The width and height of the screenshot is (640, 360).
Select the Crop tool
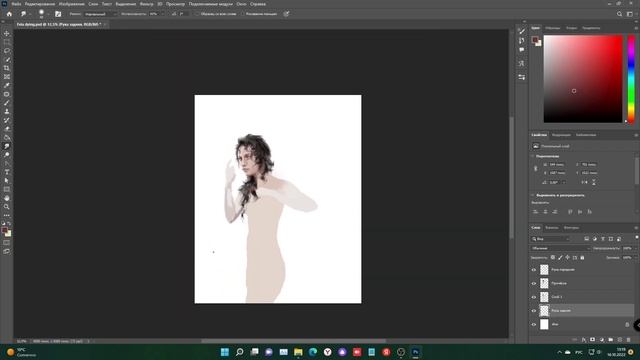click(x=7, y=68)
